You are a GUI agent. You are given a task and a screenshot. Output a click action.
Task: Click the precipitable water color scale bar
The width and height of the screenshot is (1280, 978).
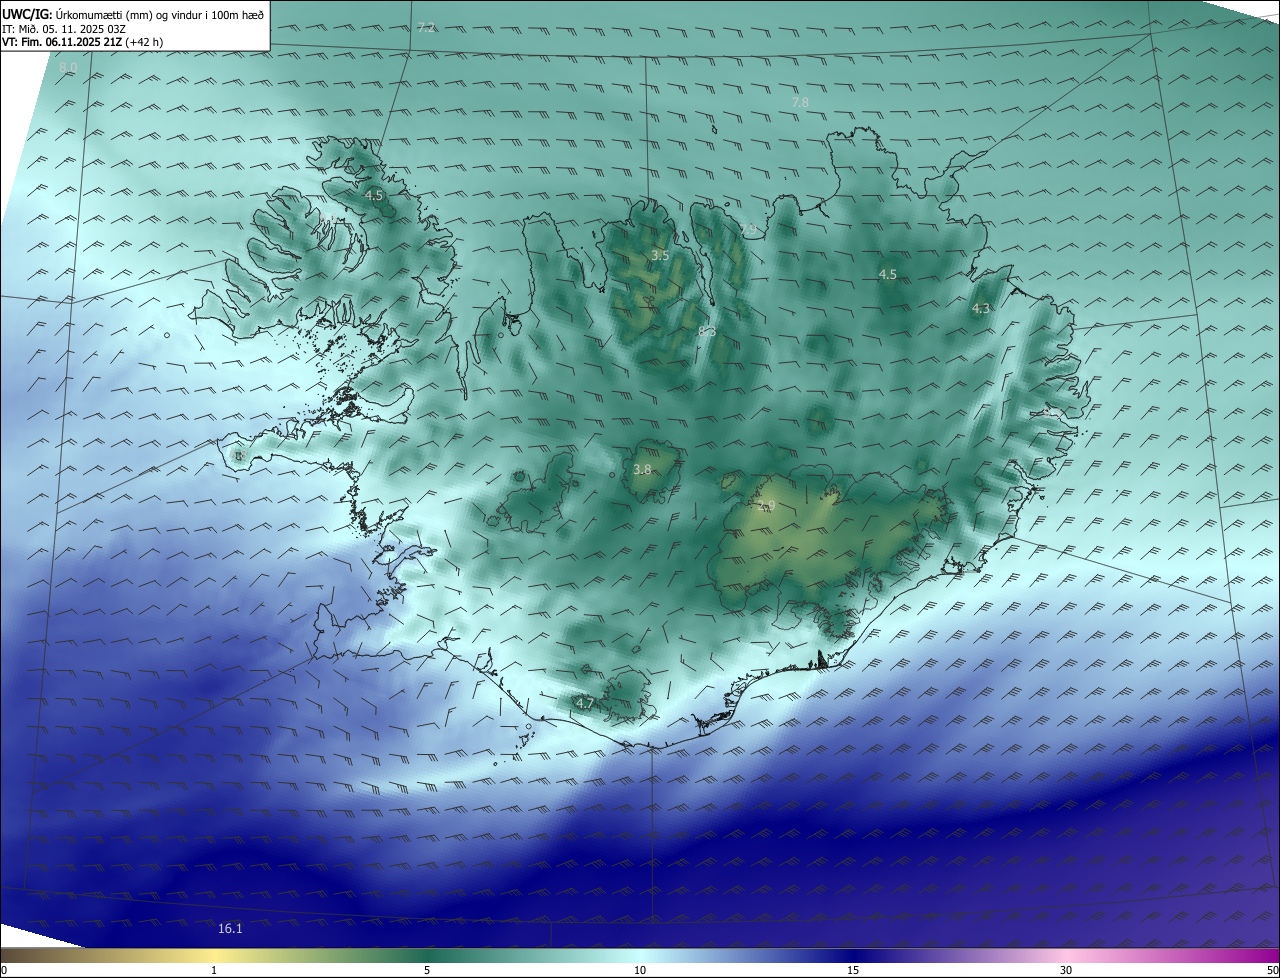pos(640,955)
